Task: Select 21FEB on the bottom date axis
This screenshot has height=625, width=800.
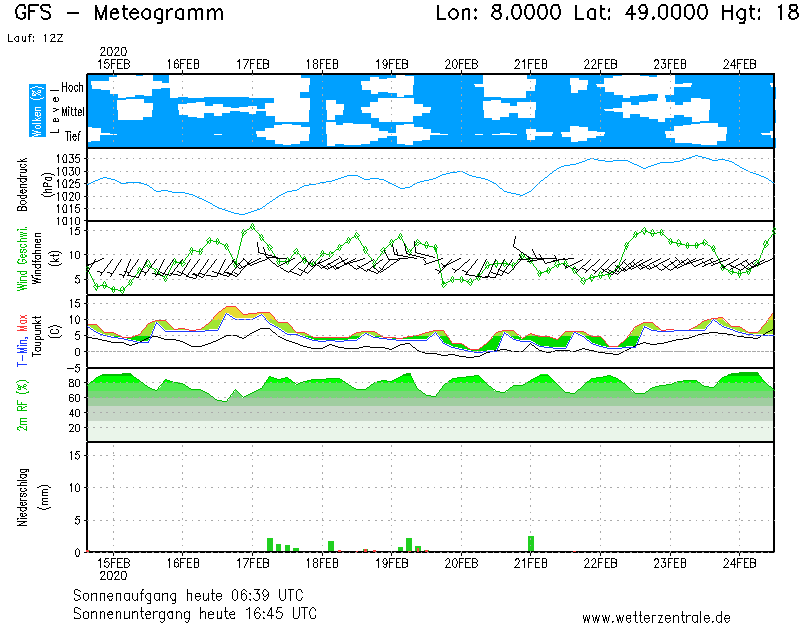Action: point(531,563)
